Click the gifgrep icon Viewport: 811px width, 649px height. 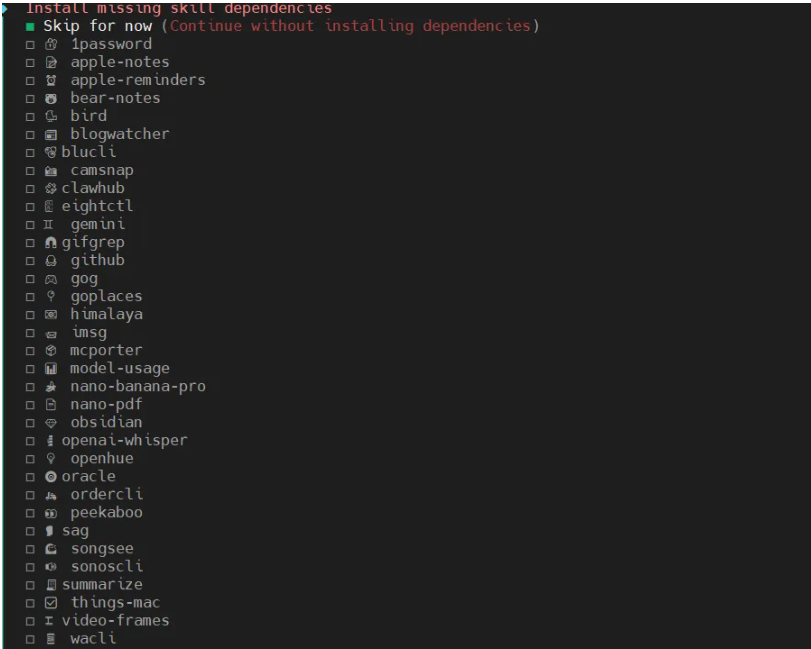pyautogui.click(x=51, y=243)
